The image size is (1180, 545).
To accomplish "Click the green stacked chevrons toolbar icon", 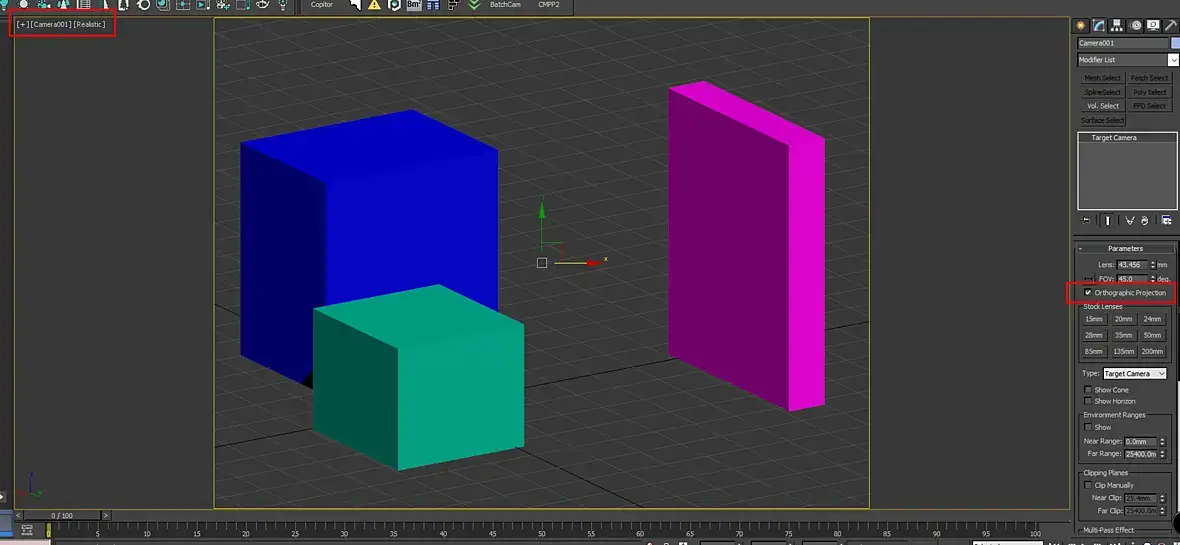I will [x=473, y=5].
